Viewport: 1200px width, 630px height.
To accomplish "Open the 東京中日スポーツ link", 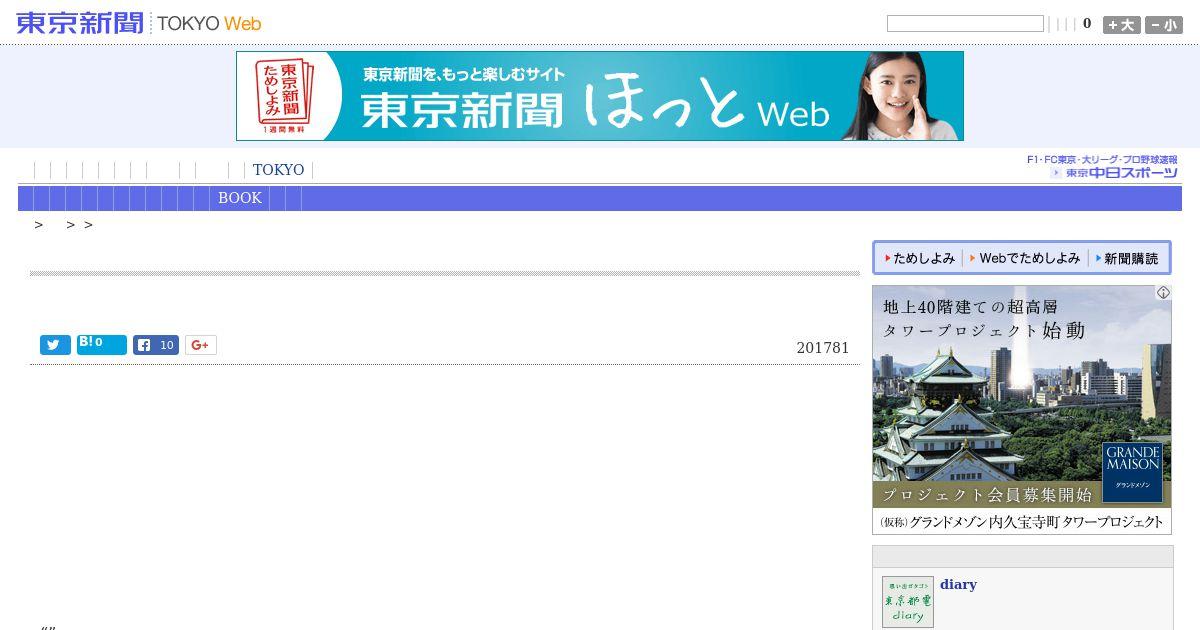I will (x=1102, y=166).
